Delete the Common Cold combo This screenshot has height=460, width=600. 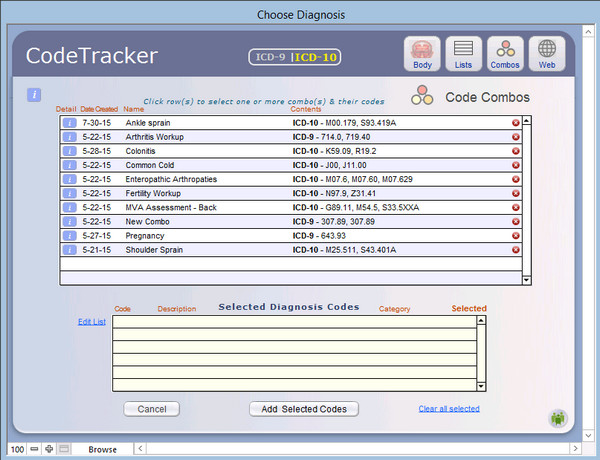coord(516,165)
